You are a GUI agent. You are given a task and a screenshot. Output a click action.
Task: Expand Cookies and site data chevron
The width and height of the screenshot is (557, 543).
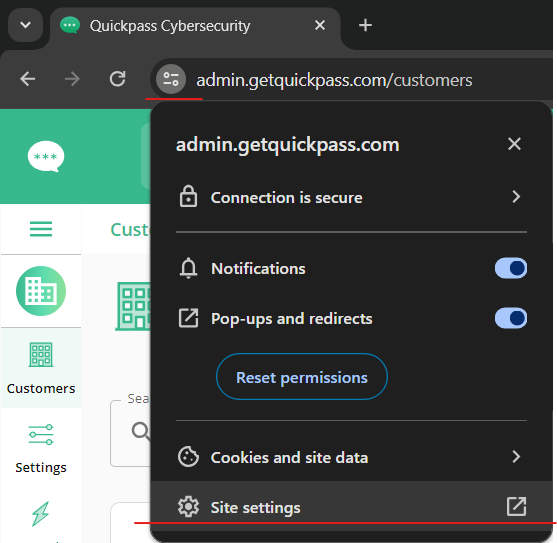tap(516, 456)
